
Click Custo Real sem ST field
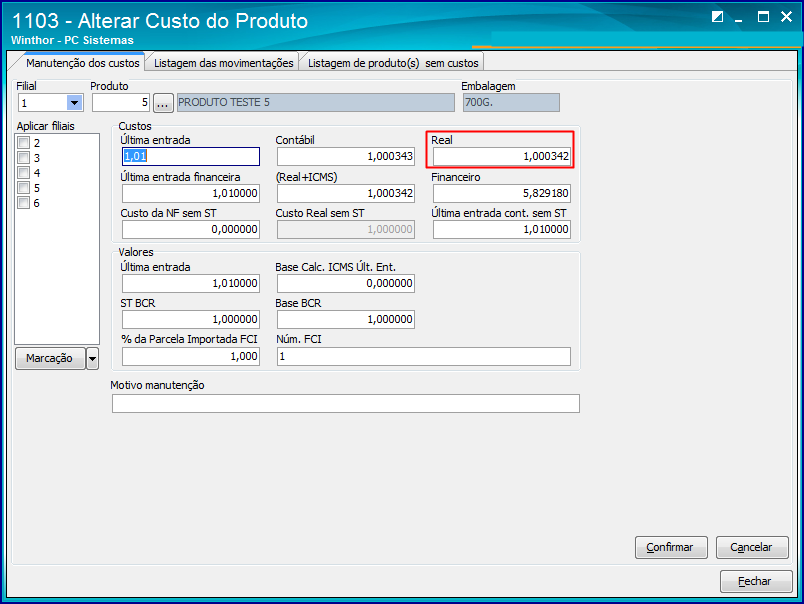pyautogui.click(x=346, y=229)
